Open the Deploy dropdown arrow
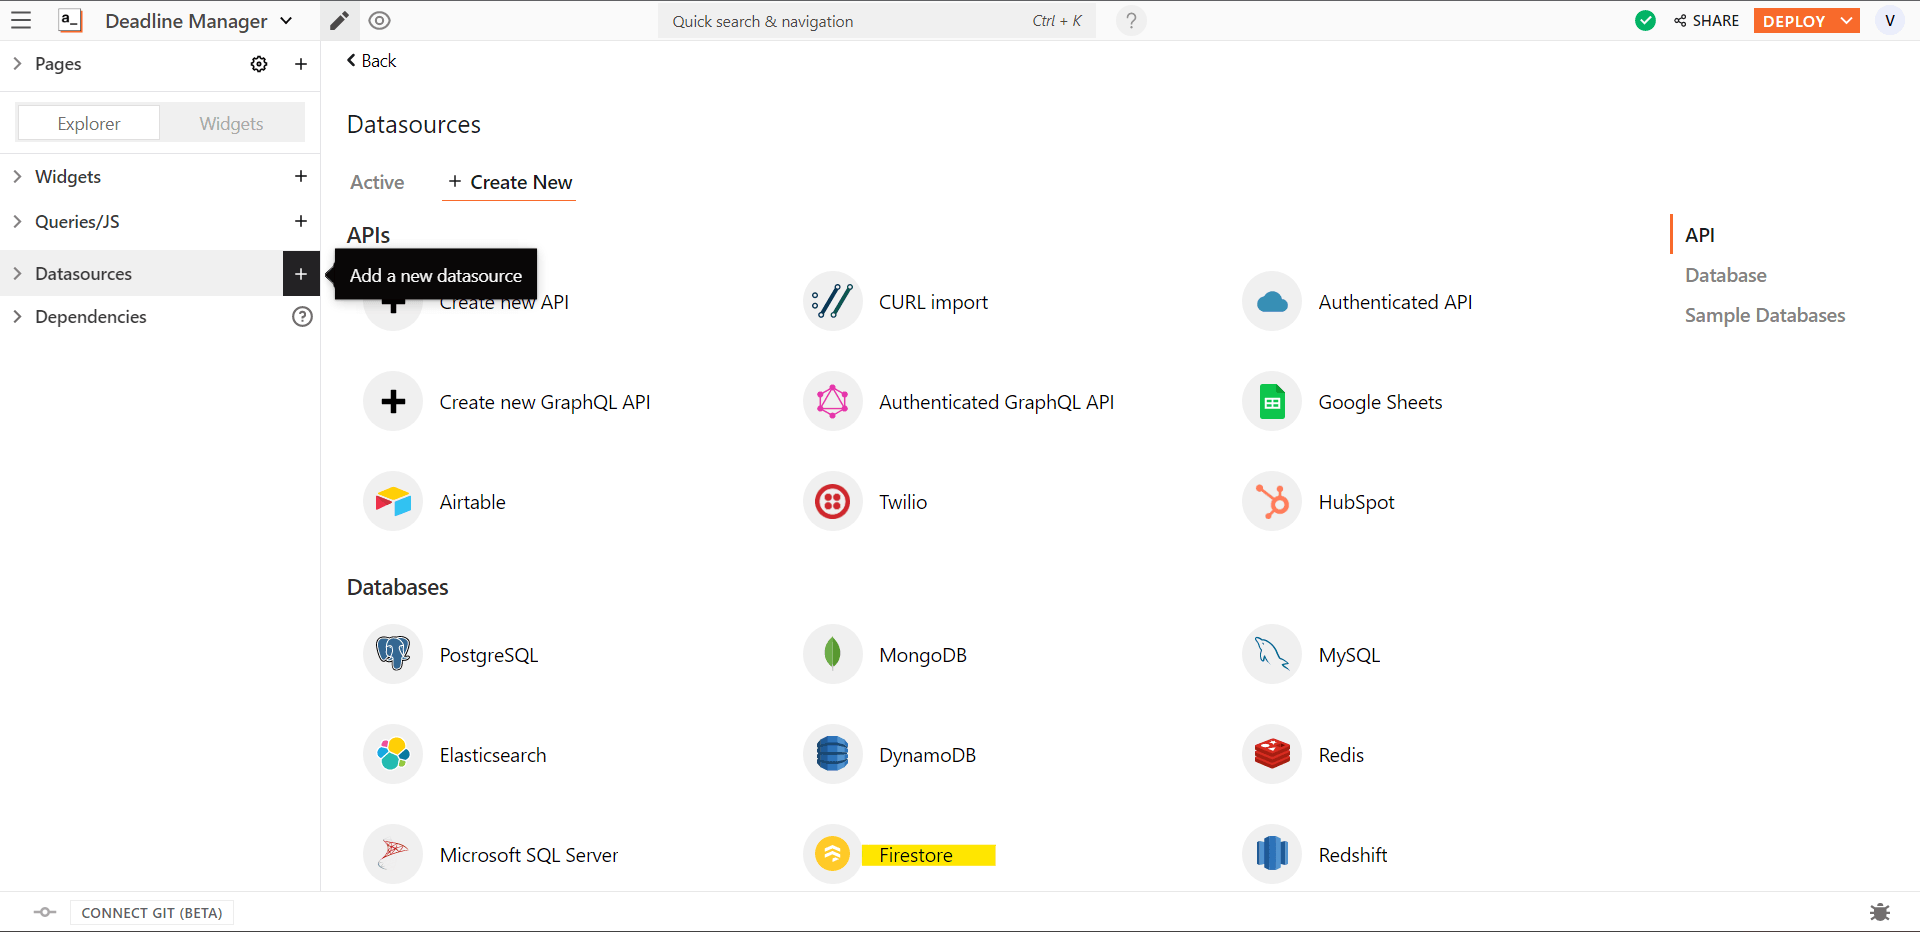 pyautogui.click(x=1846, y=21)
